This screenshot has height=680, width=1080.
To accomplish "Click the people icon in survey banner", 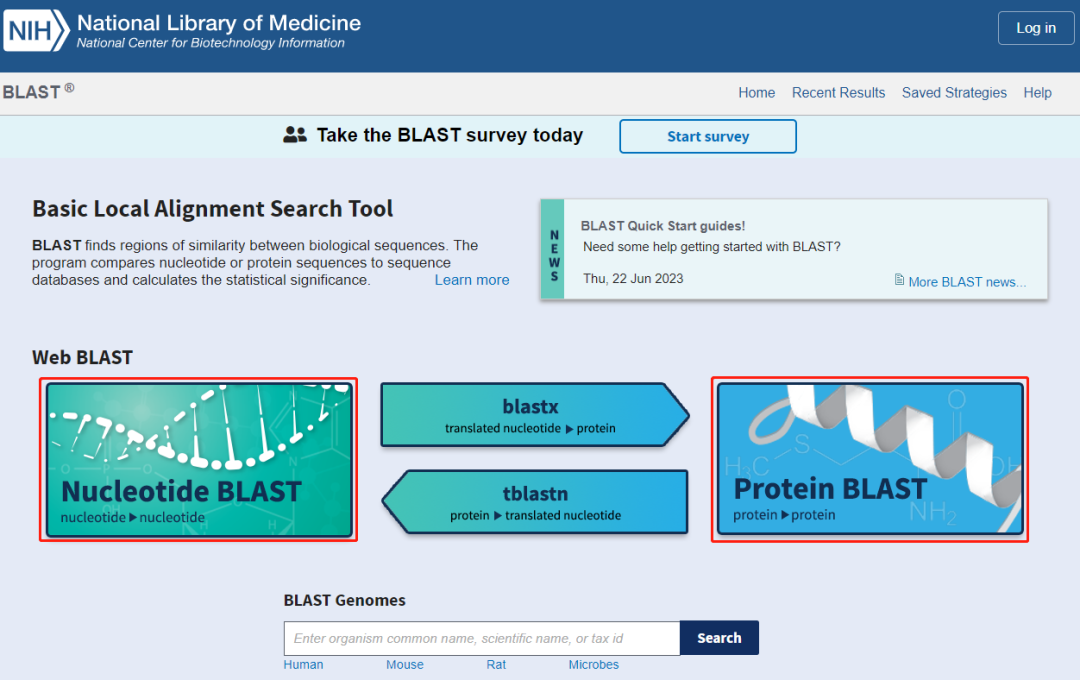I will click(x=295, y=135).
